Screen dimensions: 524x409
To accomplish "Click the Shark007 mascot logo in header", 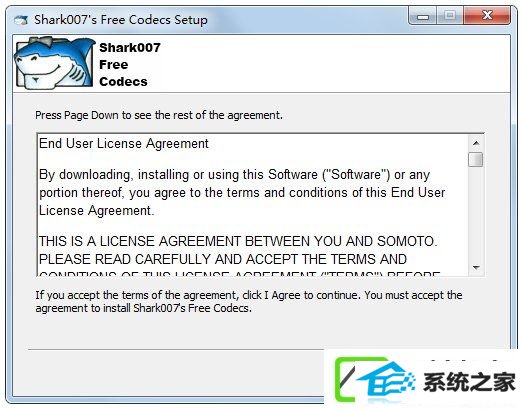I will click(x=54, y=63).
